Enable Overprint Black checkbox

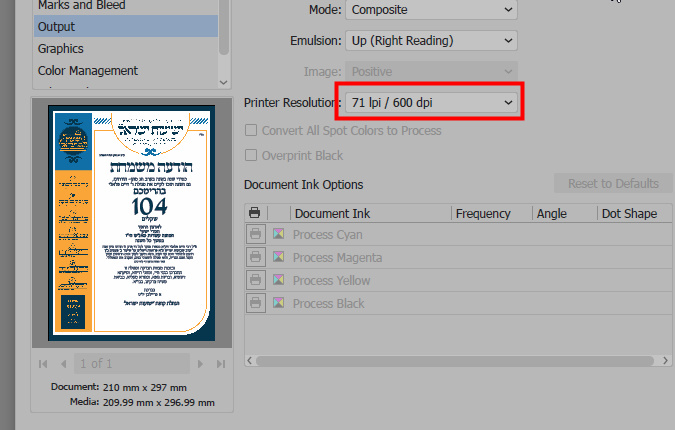251,155
